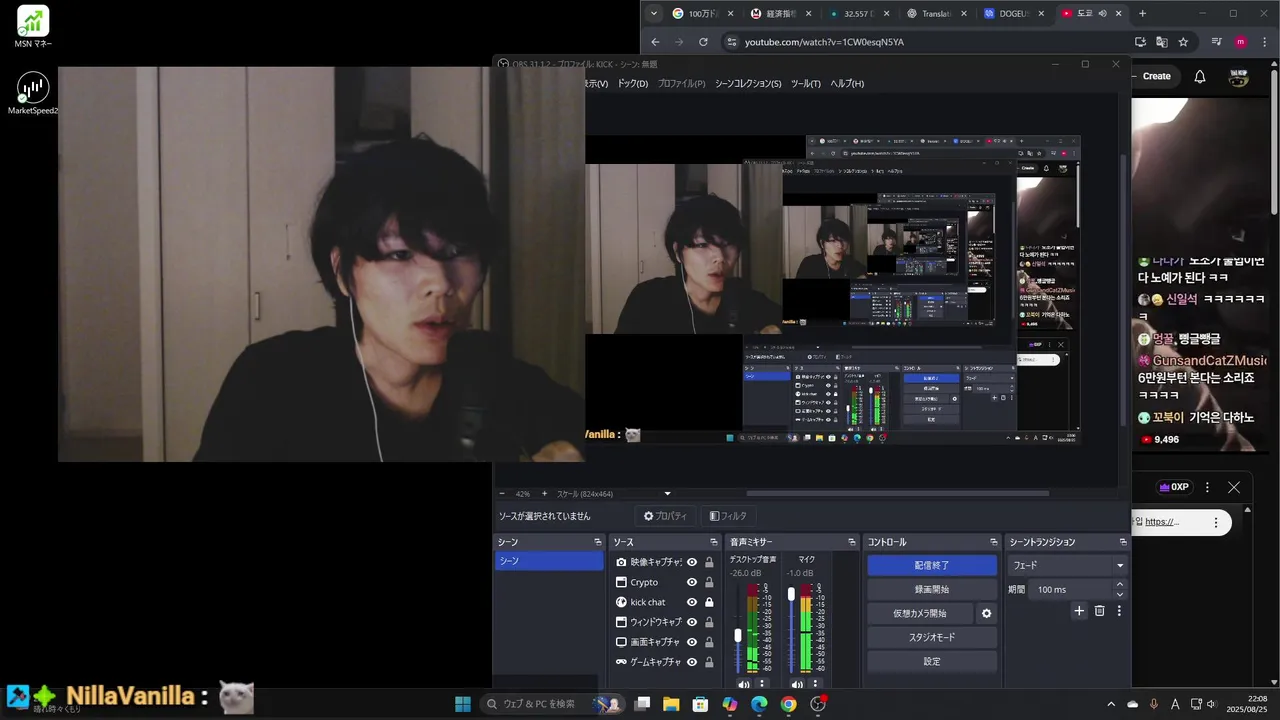The image size is (1280, 720).
Task: Toggle visibility of Crypto source
Action: click(692, 582)
